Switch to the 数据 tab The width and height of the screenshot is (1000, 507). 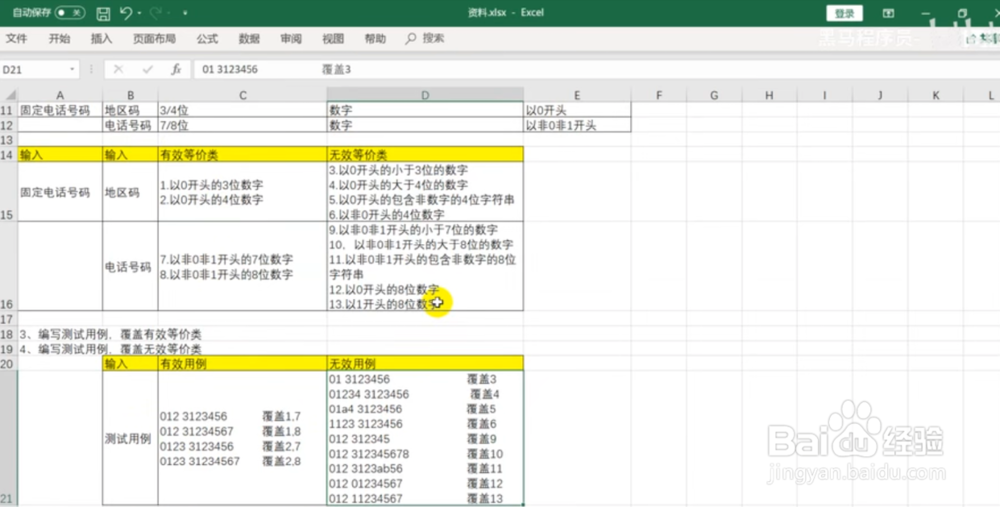pos(249,39)
